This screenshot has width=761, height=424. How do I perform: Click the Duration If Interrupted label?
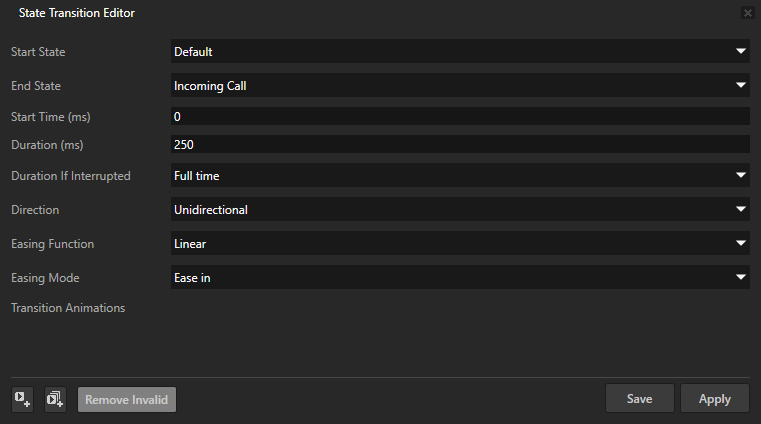[70, 176]
